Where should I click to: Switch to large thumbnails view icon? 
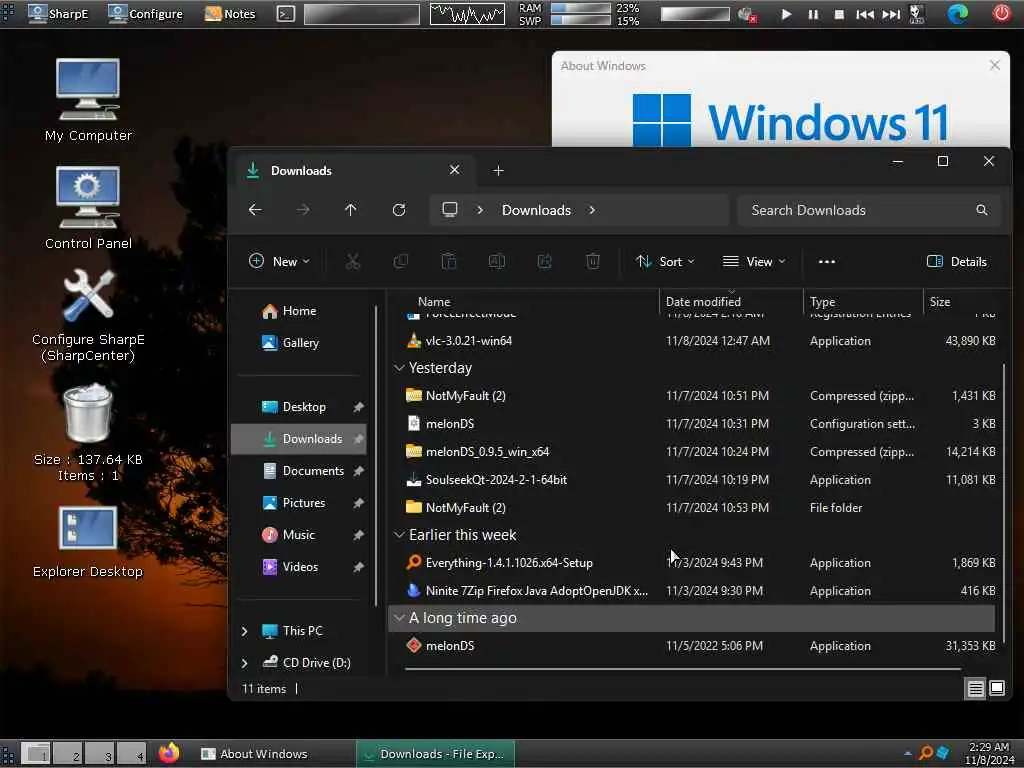[997, 688]
